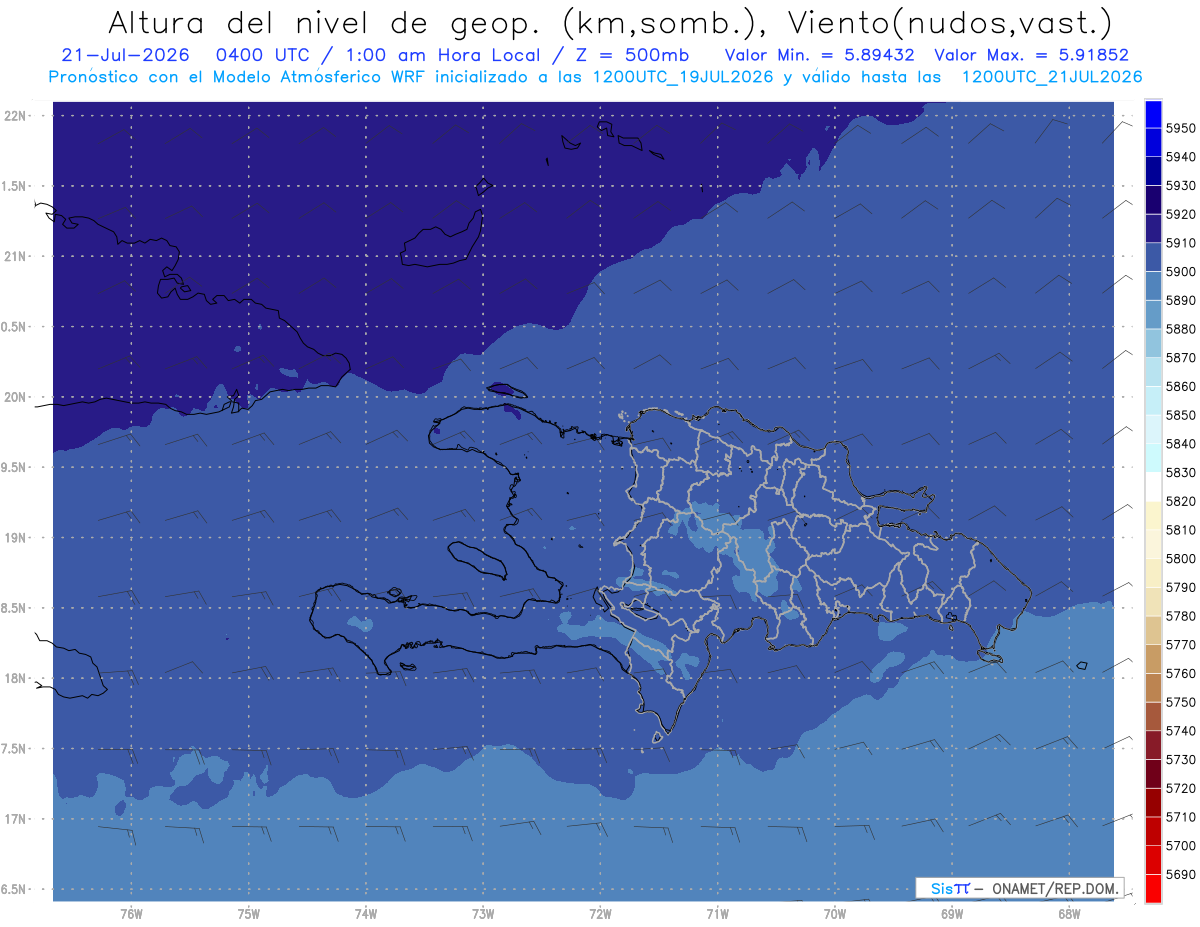Image resolution: width=1200 pixels, height=927 pixels.
Task: Click the 71W longitude label
Action: pos(717,914)
